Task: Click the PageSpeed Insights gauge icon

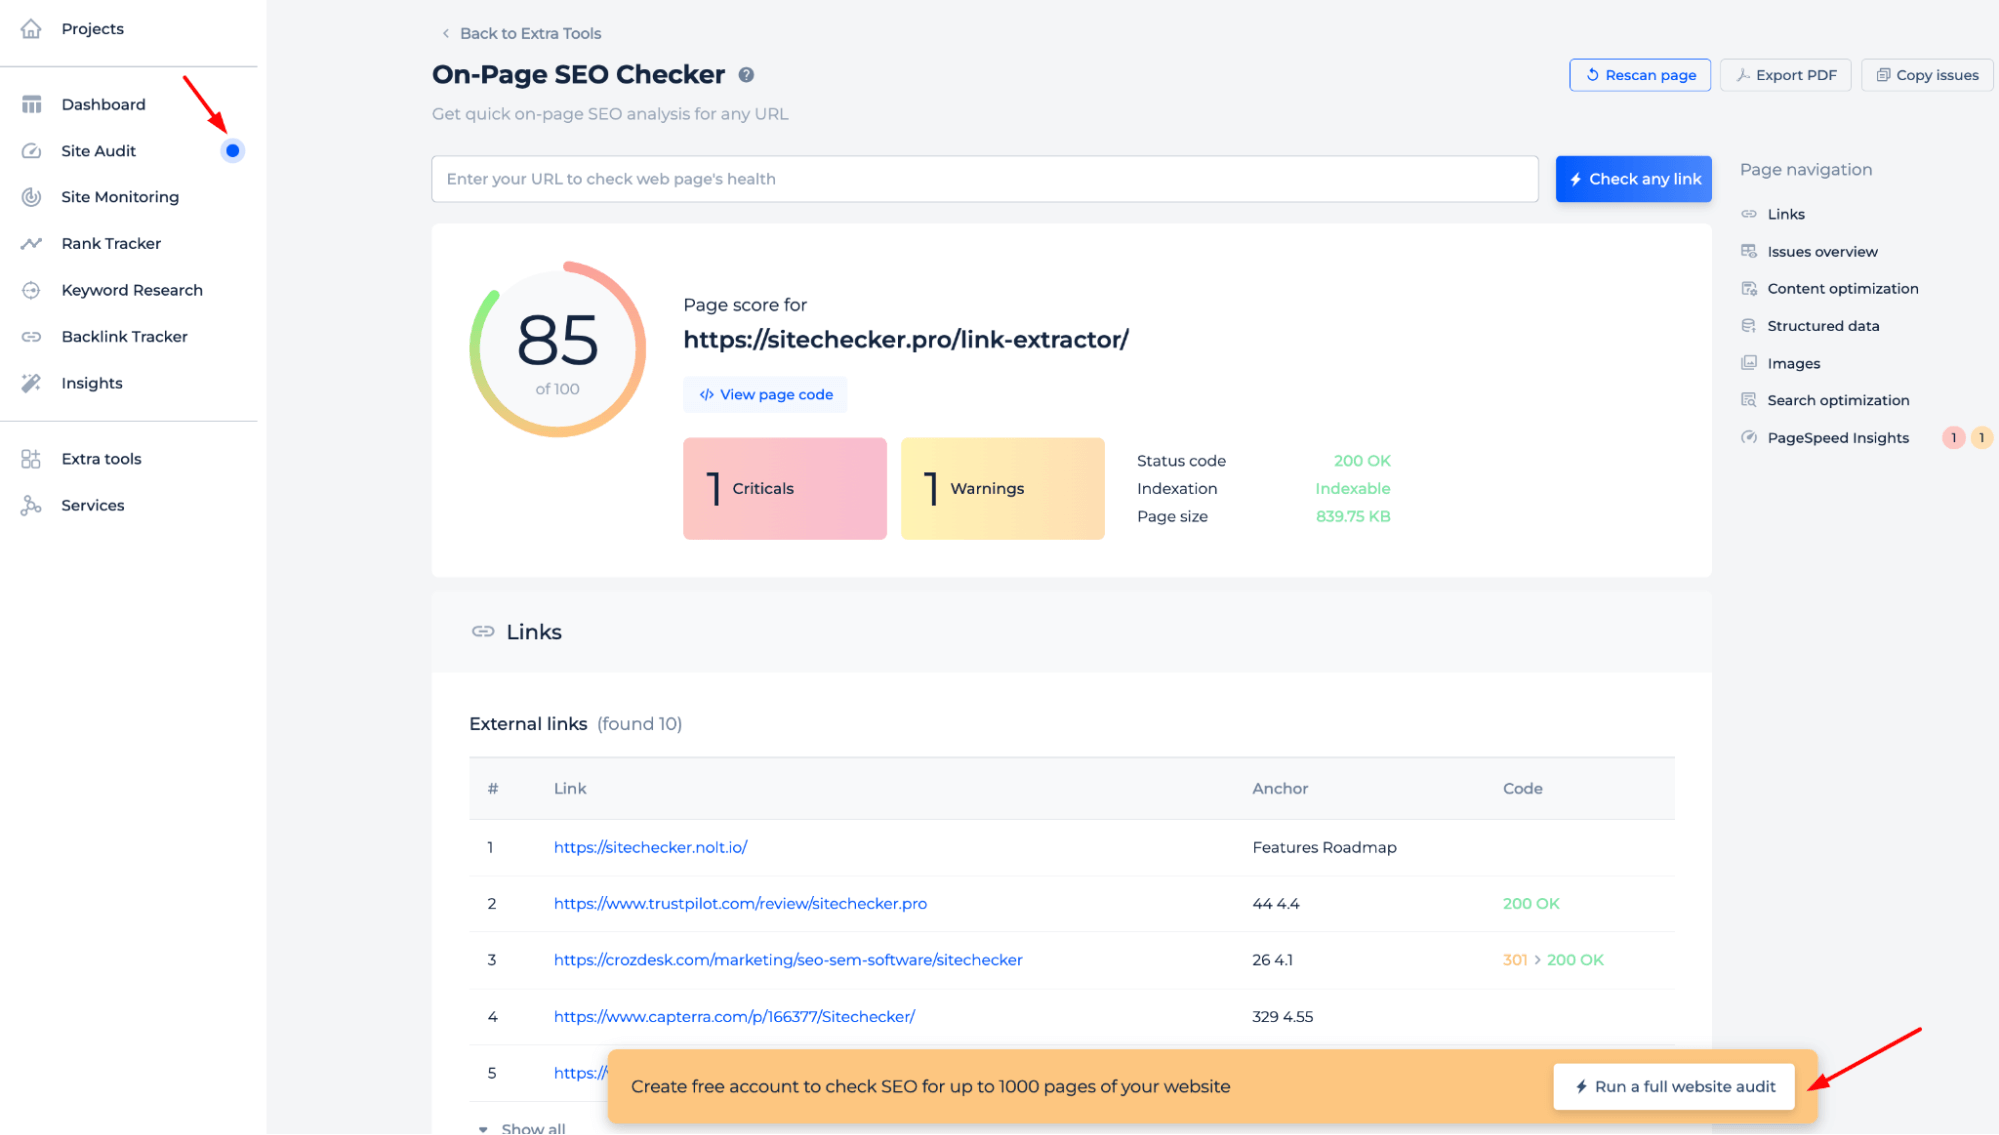Action: click(1749, 437)
